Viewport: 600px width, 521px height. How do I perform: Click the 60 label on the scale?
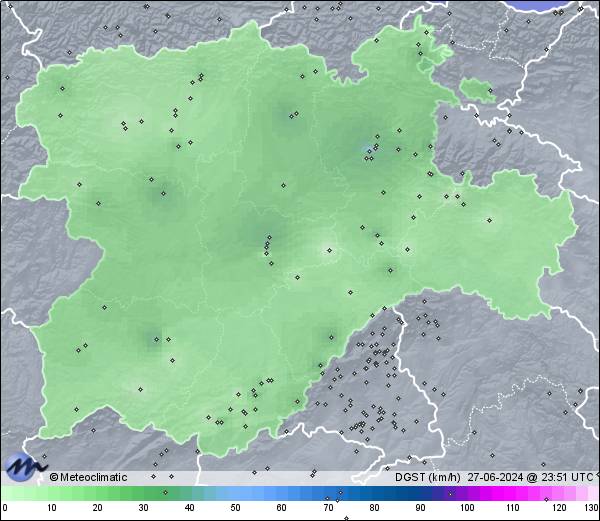pyautogui.click(x=282, y=508)
